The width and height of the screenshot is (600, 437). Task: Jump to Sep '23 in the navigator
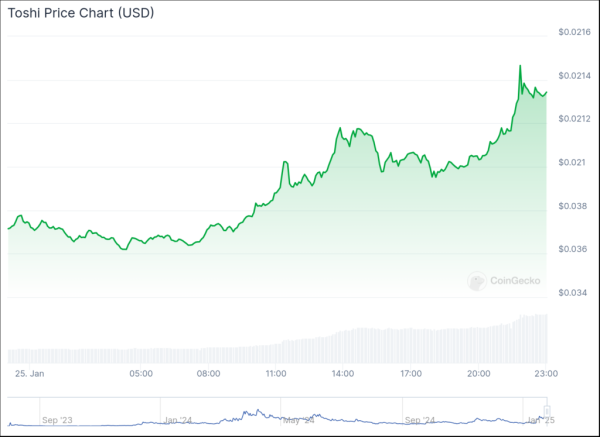pyautogui.click(x=56, y=420)
